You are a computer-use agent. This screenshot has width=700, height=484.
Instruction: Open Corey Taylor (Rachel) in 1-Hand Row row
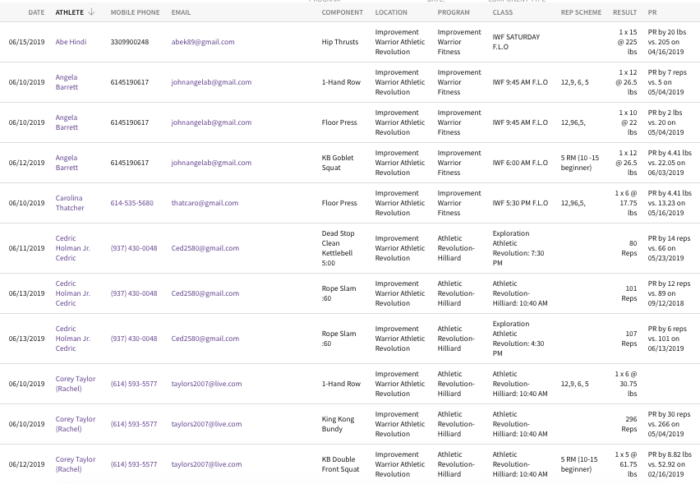(x=75, y=384)
